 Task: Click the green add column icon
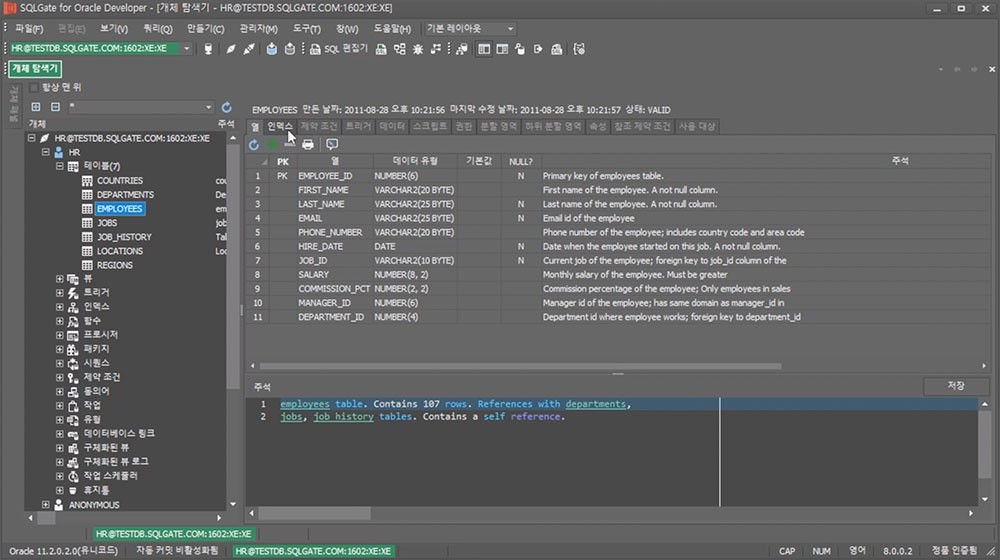point(272,145)
